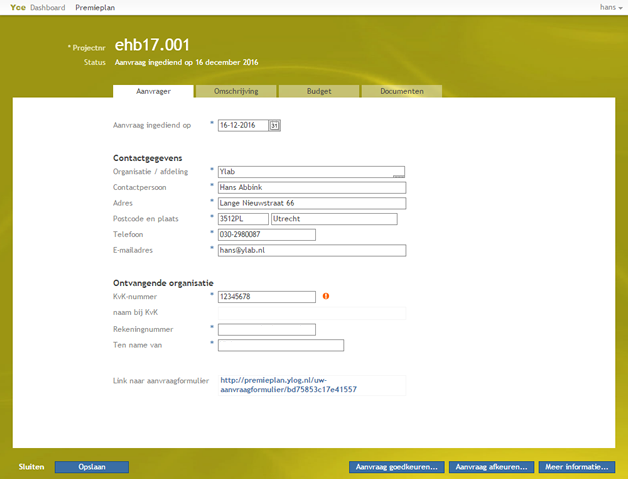Focus the Organisatie / afdeling field
This screenshot has height=479, width=628.
pos(311,172)
